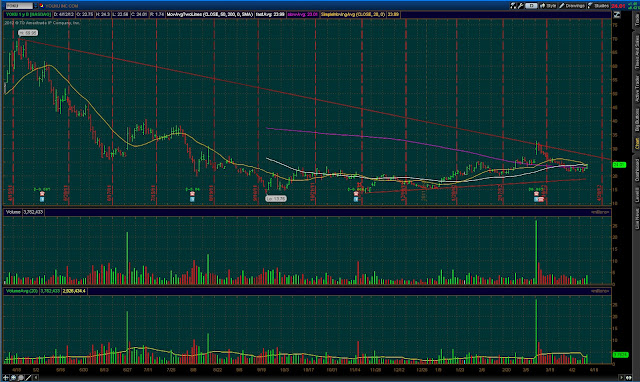This screenshot has height=382, width=640.
Task: Select the crosshair cursor tool at bottom left
Action: coord(6,378)
